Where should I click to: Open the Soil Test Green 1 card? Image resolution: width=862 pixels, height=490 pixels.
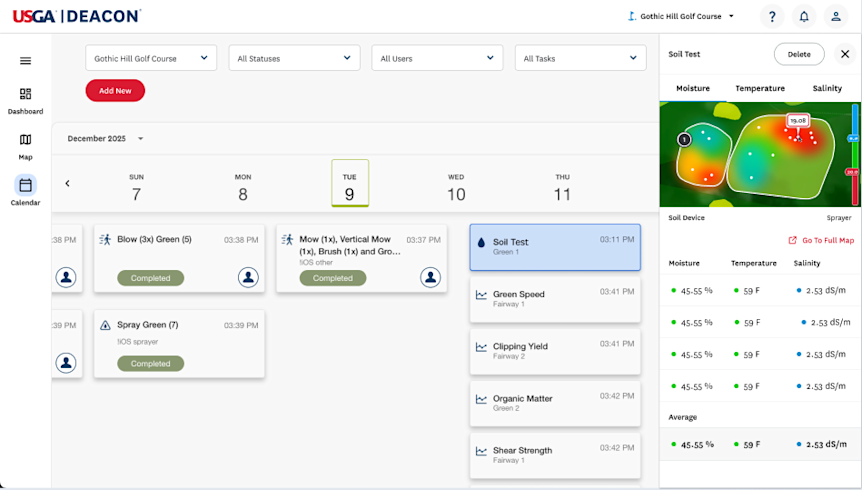coord(555,247)
